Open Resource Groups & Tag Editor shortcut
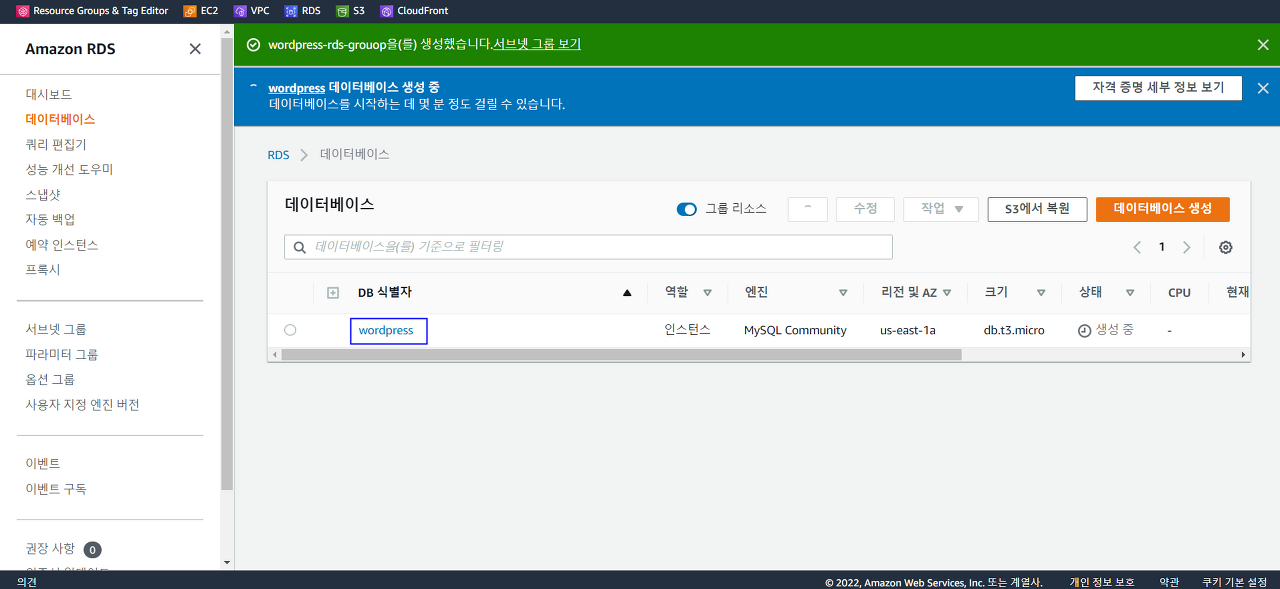 94,11
